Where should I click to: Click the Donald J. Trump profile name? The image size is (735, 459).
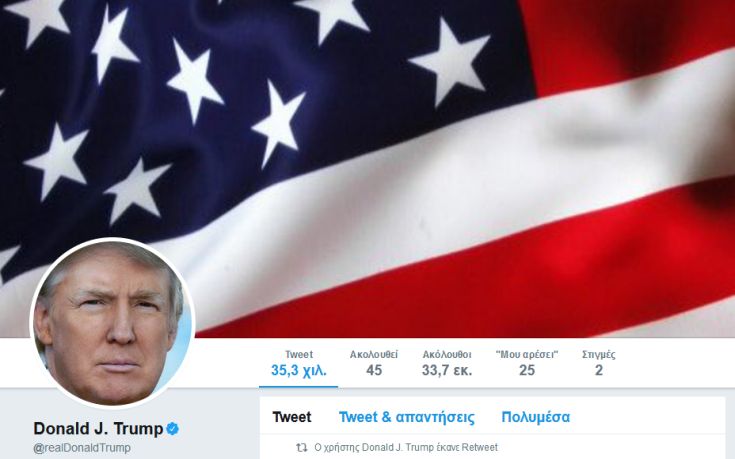pyautogui.click(x=98, y=428)
